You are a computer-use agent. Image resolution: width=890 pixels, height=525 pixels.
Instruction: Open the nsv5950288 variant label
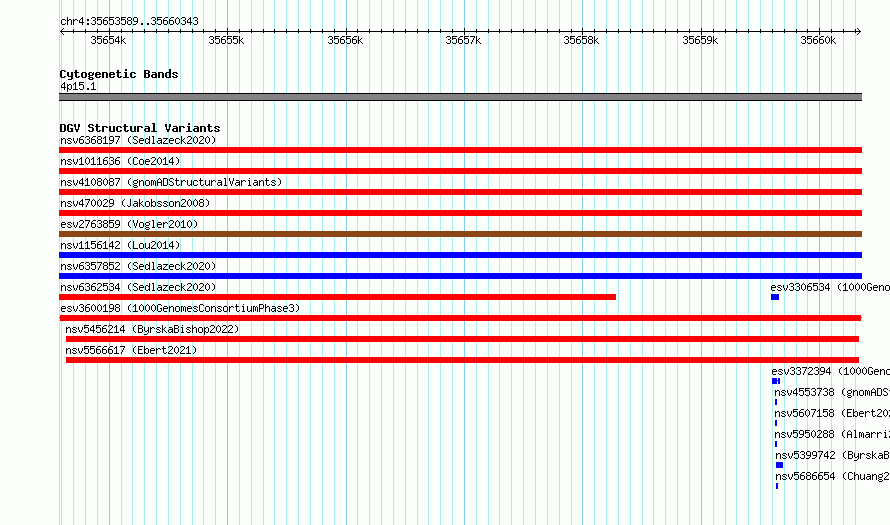click(832, 434)
